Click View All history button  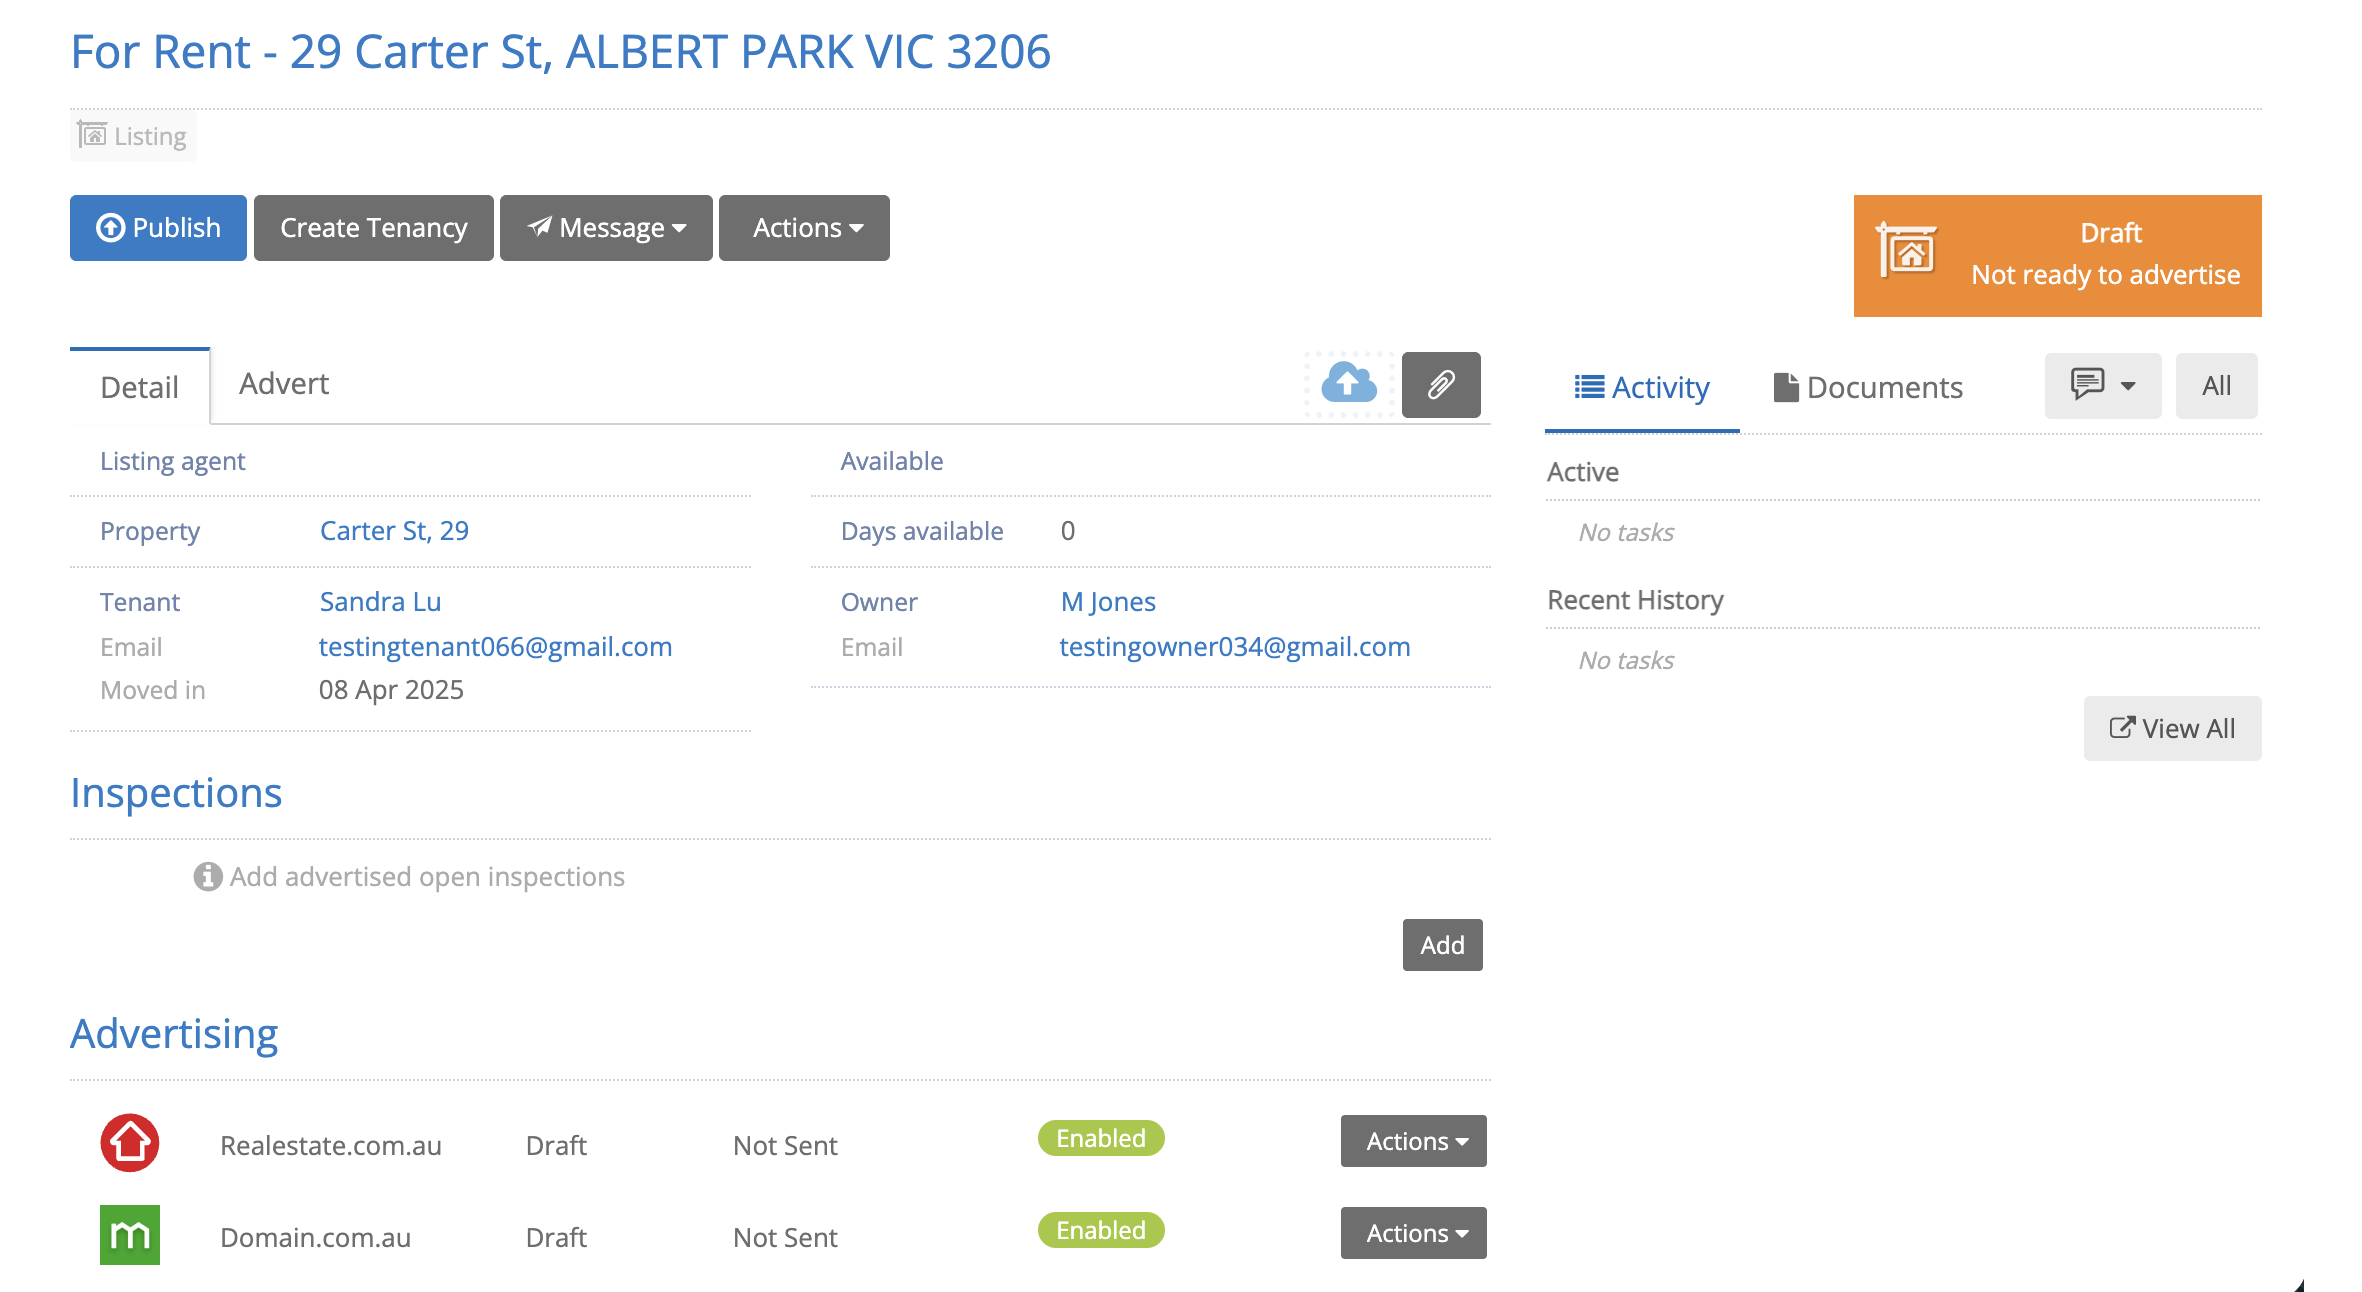coord(2173,729)
